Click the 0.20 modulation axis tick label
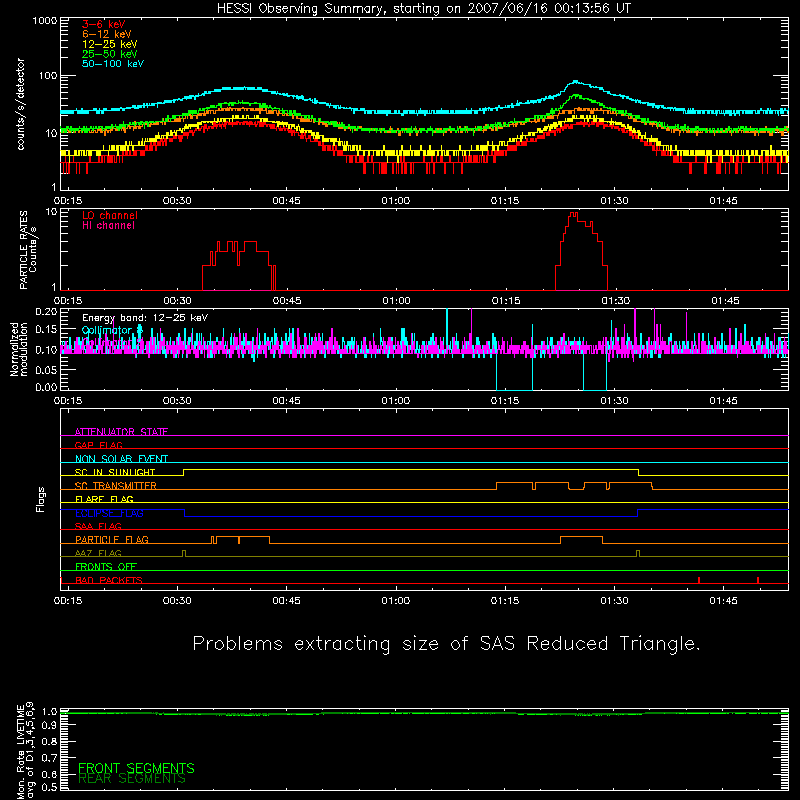Screen dimensions: 800x800 46,312
